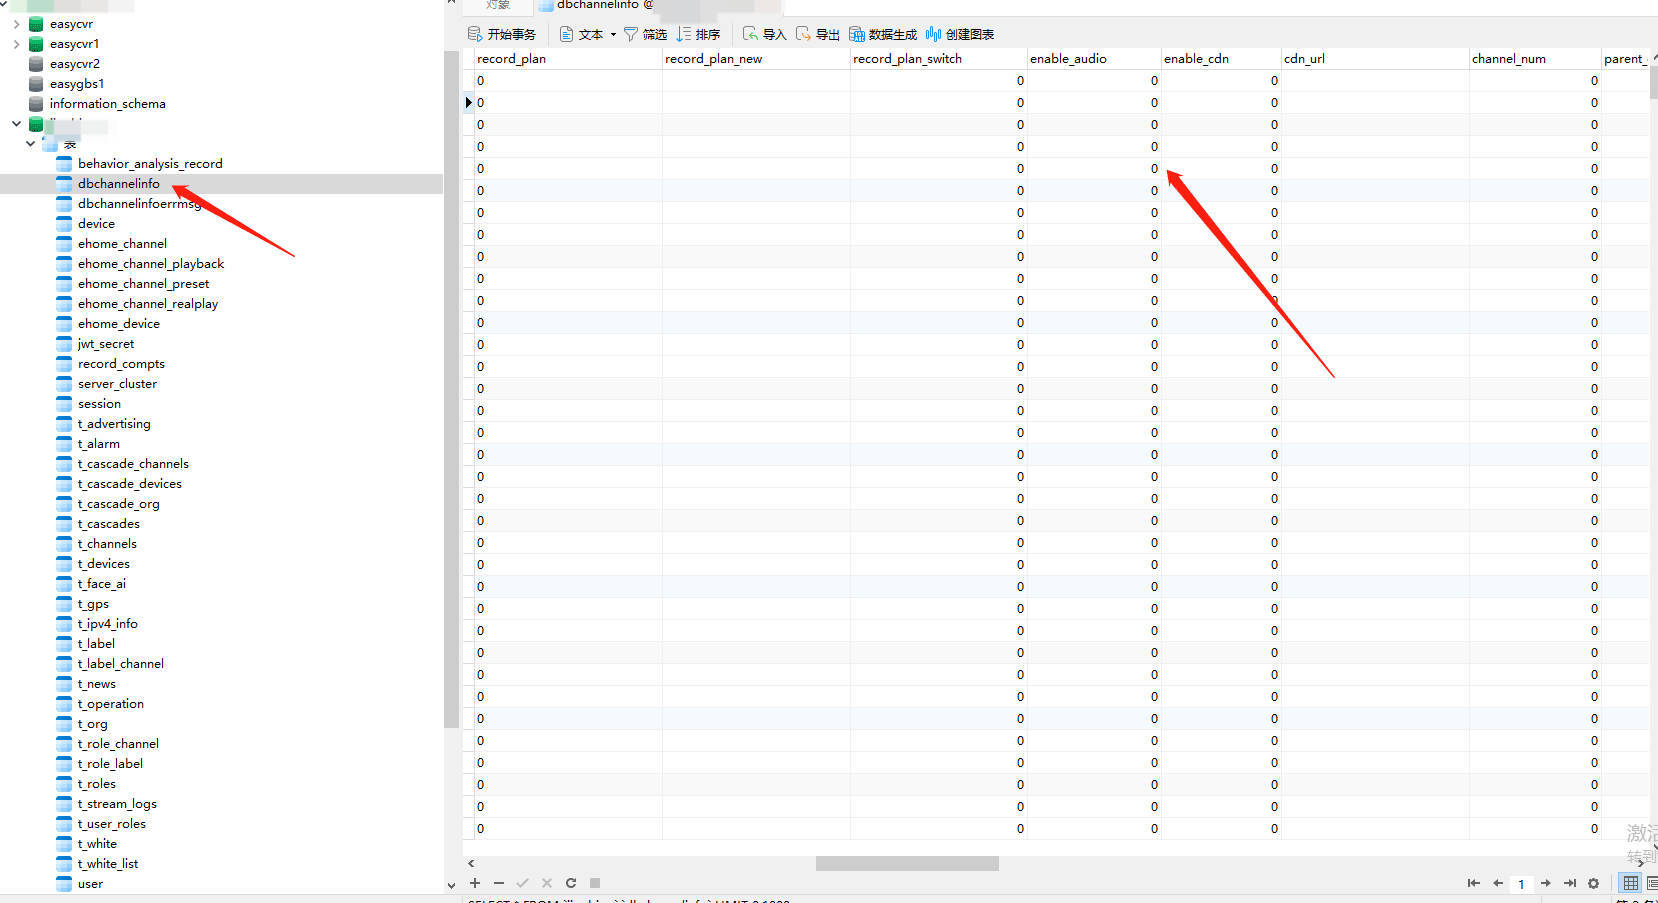Image resolution: width=1658 pixels, height=903 pixels.
Task: Expand the easycvr database node
Action: 16,24
